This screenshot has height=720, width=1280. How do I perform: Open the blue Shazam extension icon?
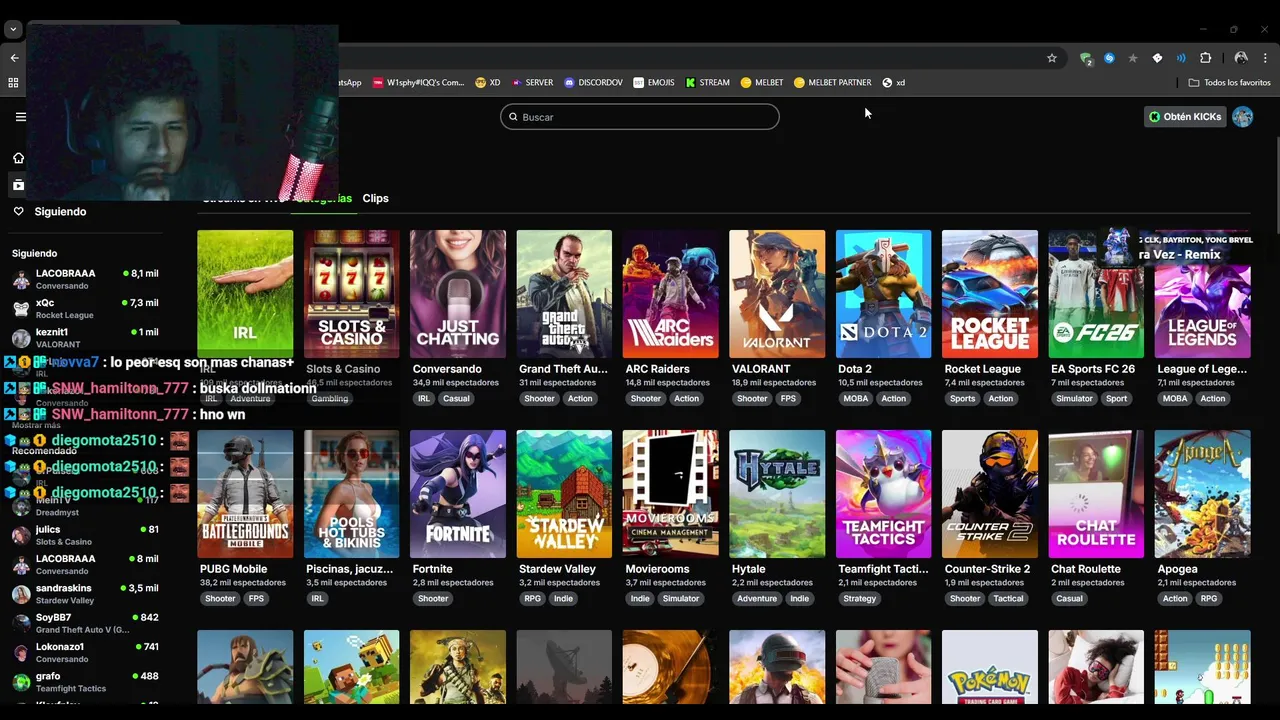tap(1109, 58)
